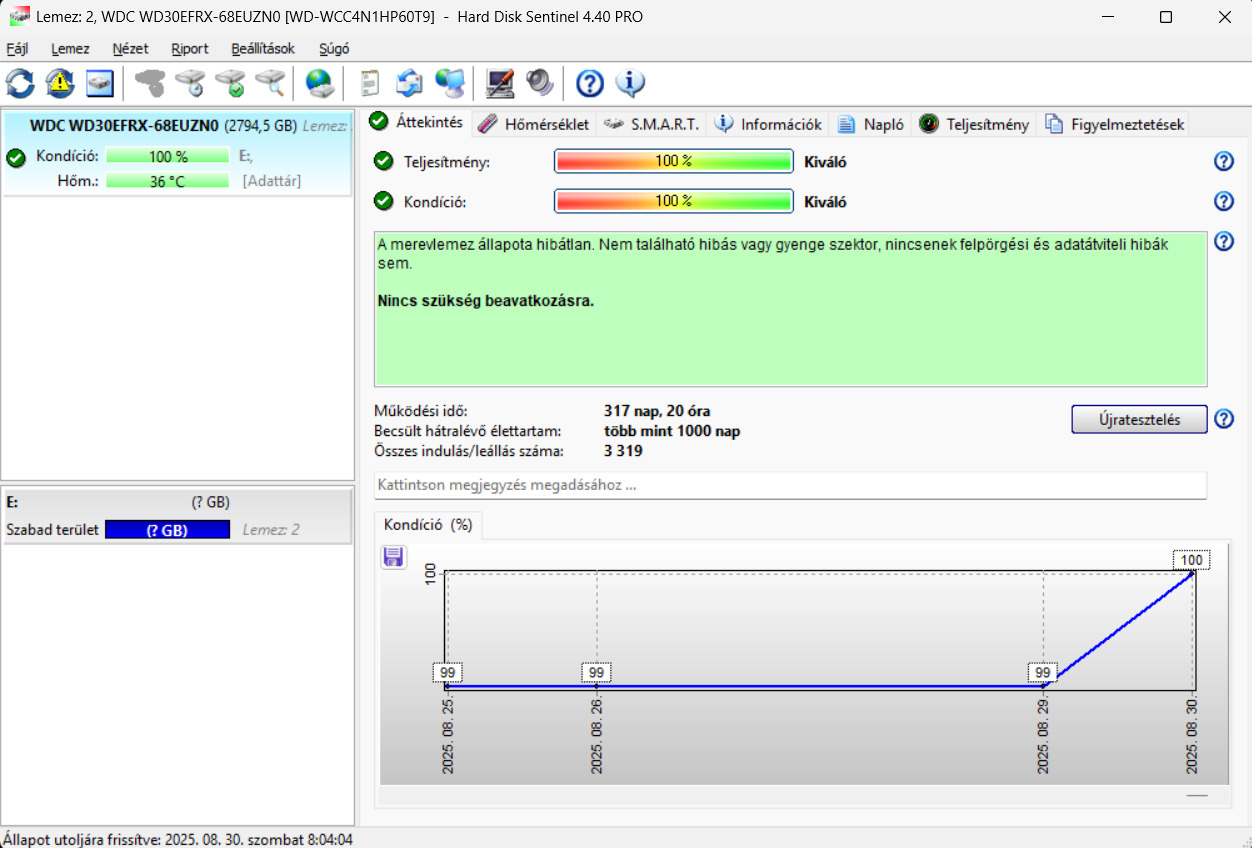The image size is (1252, 848).
Task: Click the 317 nap, 20 óra value
Action: coord(657,411)
